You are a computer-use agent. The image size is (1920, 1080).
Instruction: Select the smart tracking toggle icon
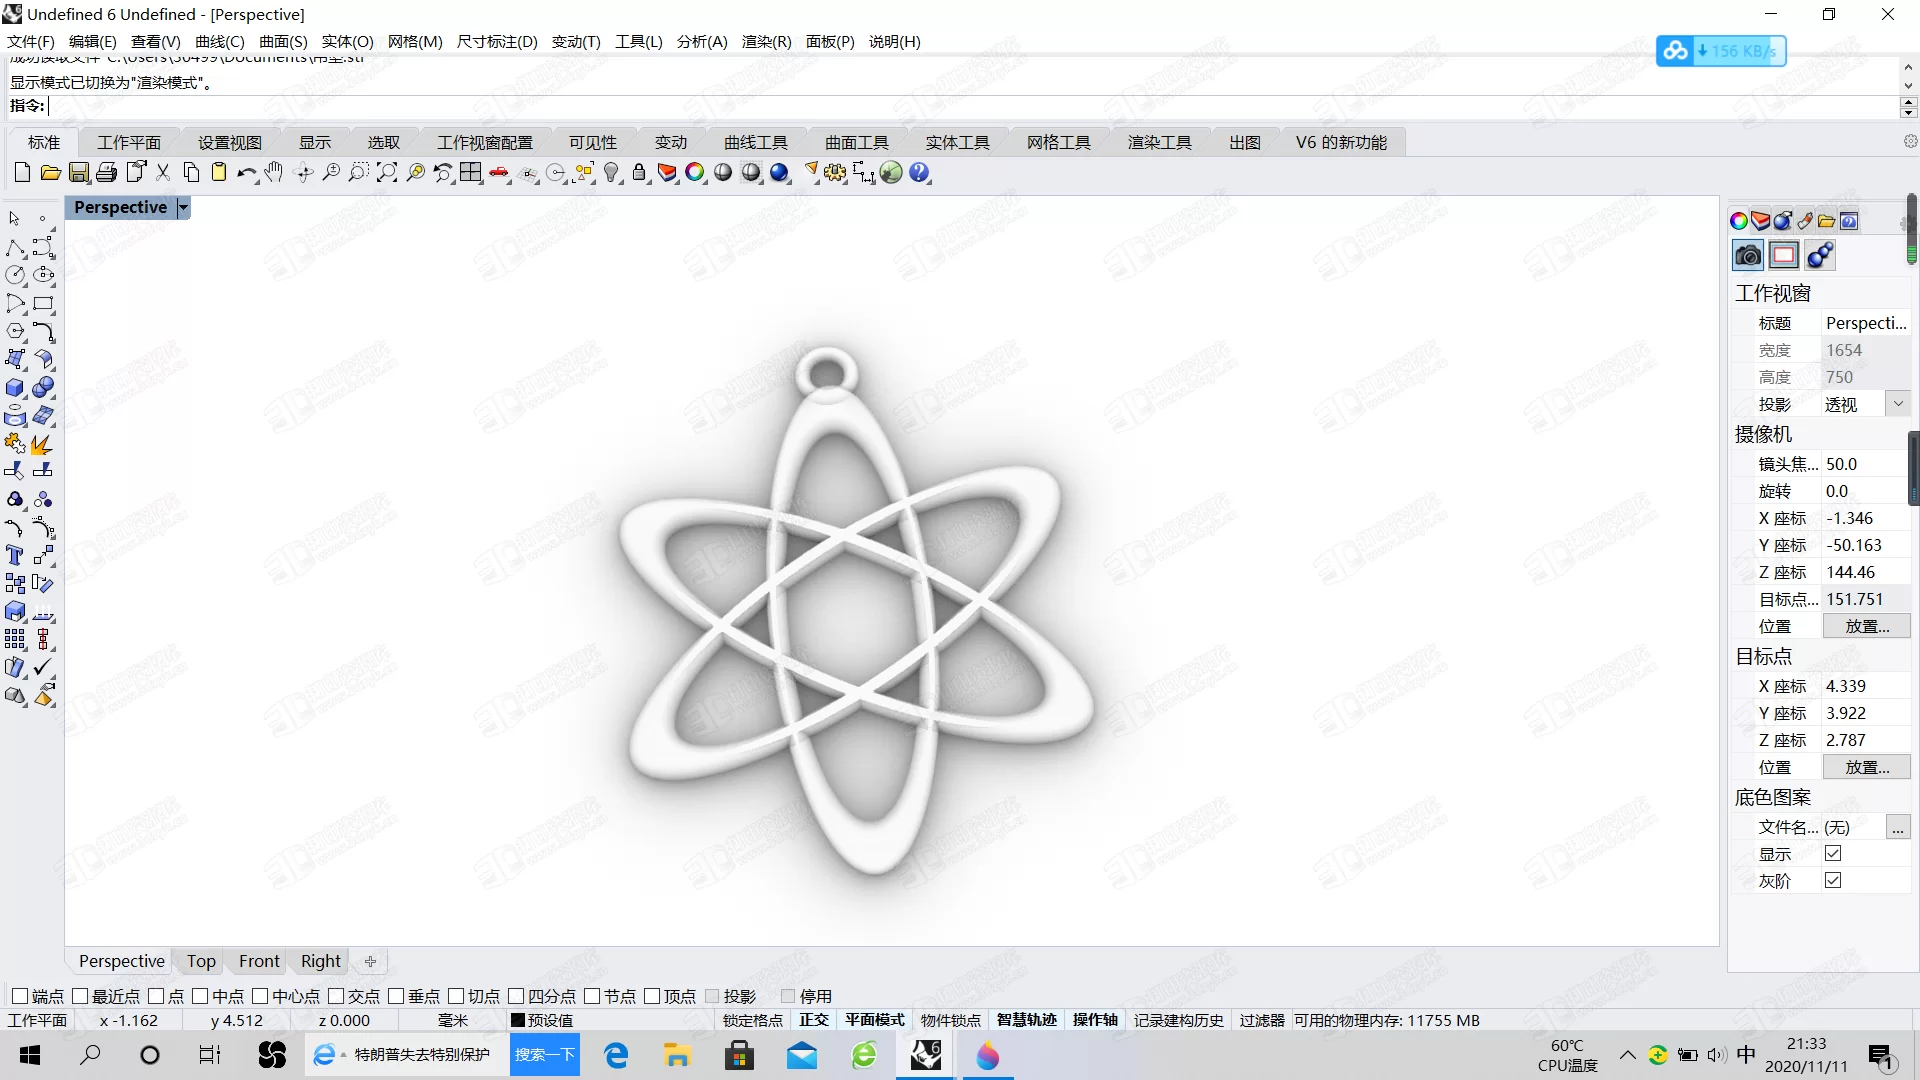tap(1026, 1019)
